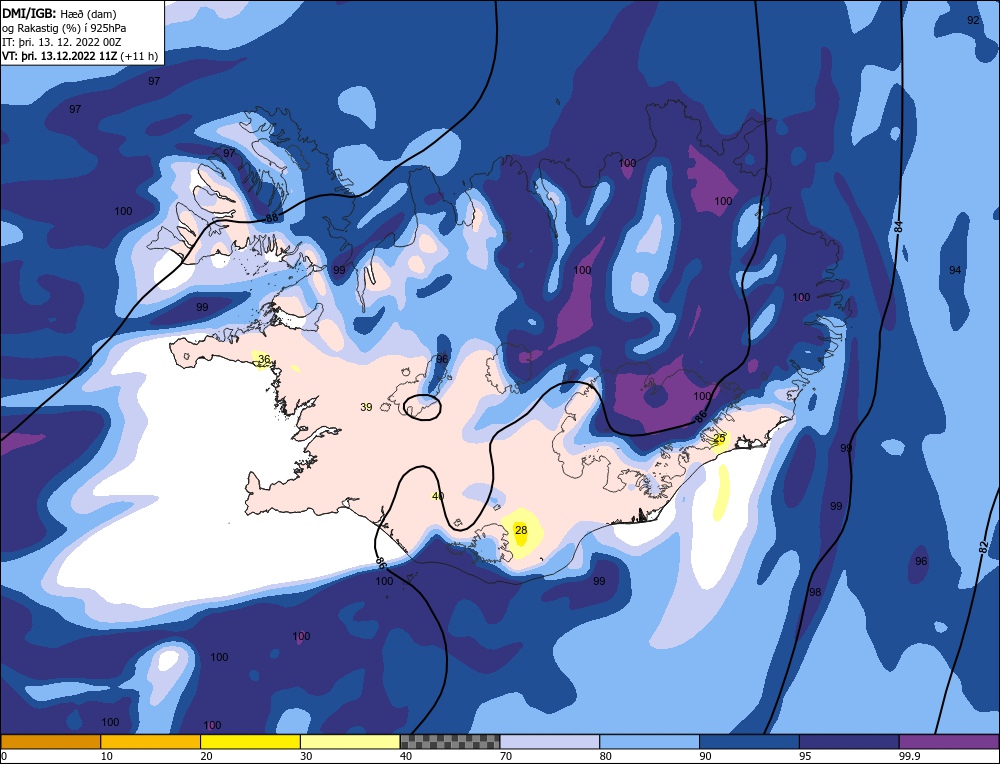
Task: Click the orange 10–20 legend swatch
Action: (151, 742)
